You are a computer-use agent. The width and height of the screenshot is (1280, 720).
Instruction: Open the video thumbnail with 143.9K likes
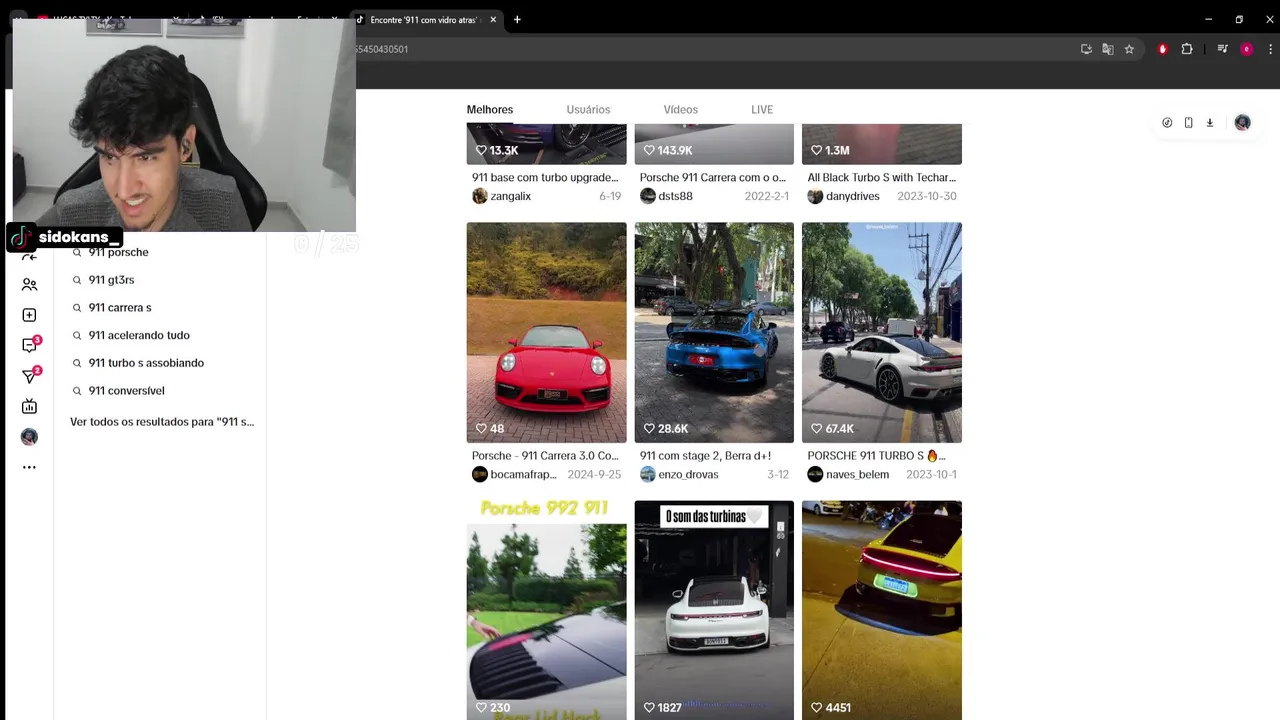click(x=714, y=144)
